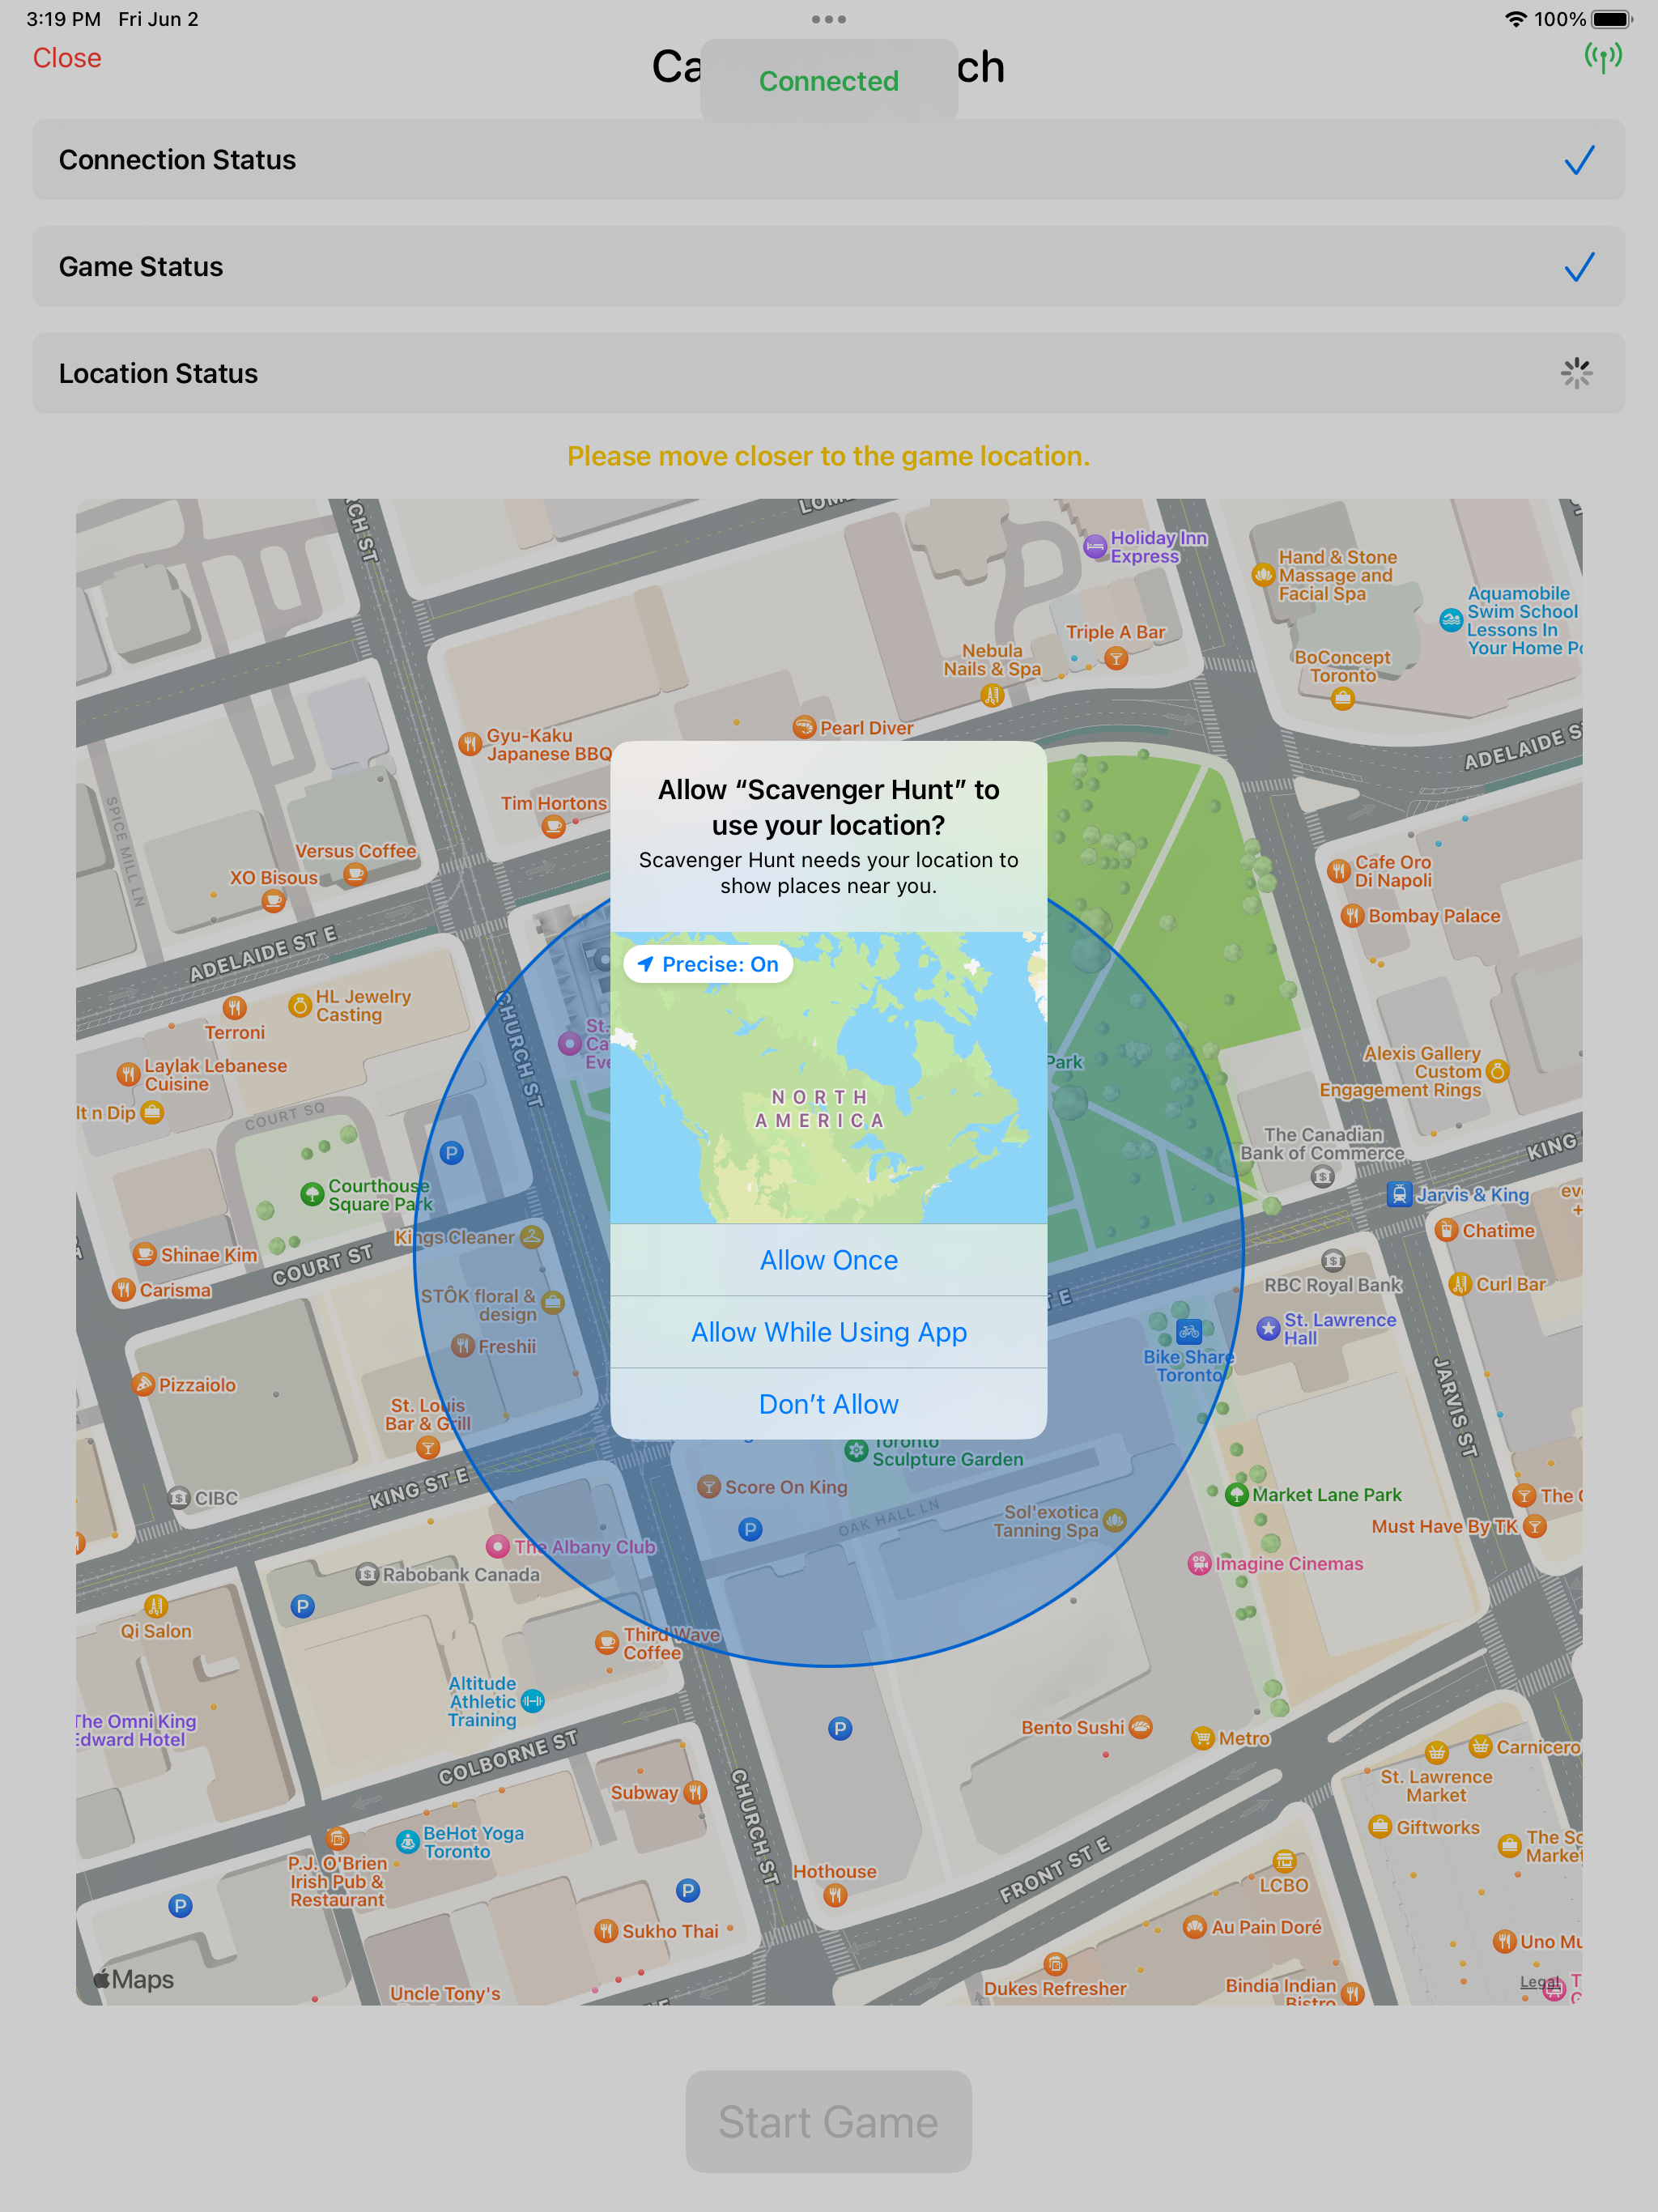Tap the Toronto Sculpture Garden icon

pos(856,1450)
